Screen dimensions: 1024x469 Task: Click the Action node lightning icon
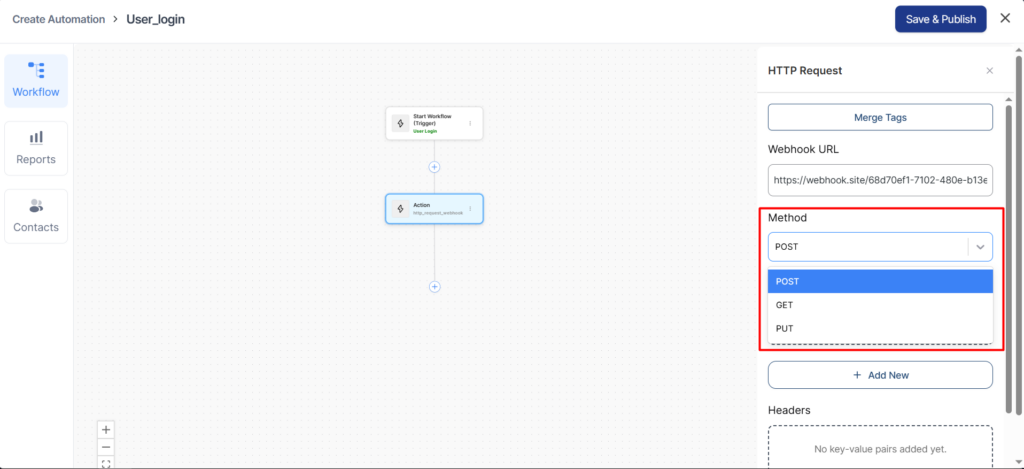pyautogui.click(x=400, y=209)
